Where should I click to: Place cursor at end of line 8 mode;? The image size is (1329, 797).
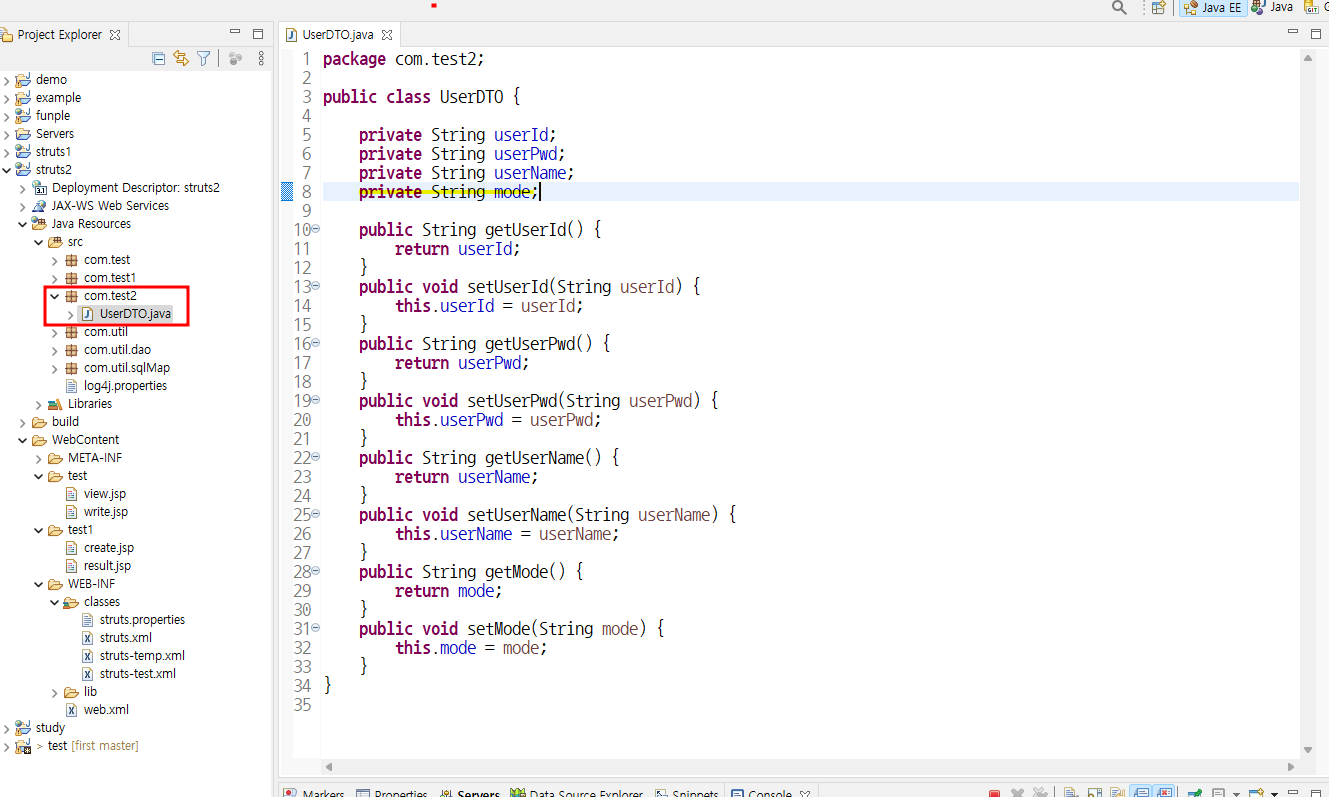[540, 192]
